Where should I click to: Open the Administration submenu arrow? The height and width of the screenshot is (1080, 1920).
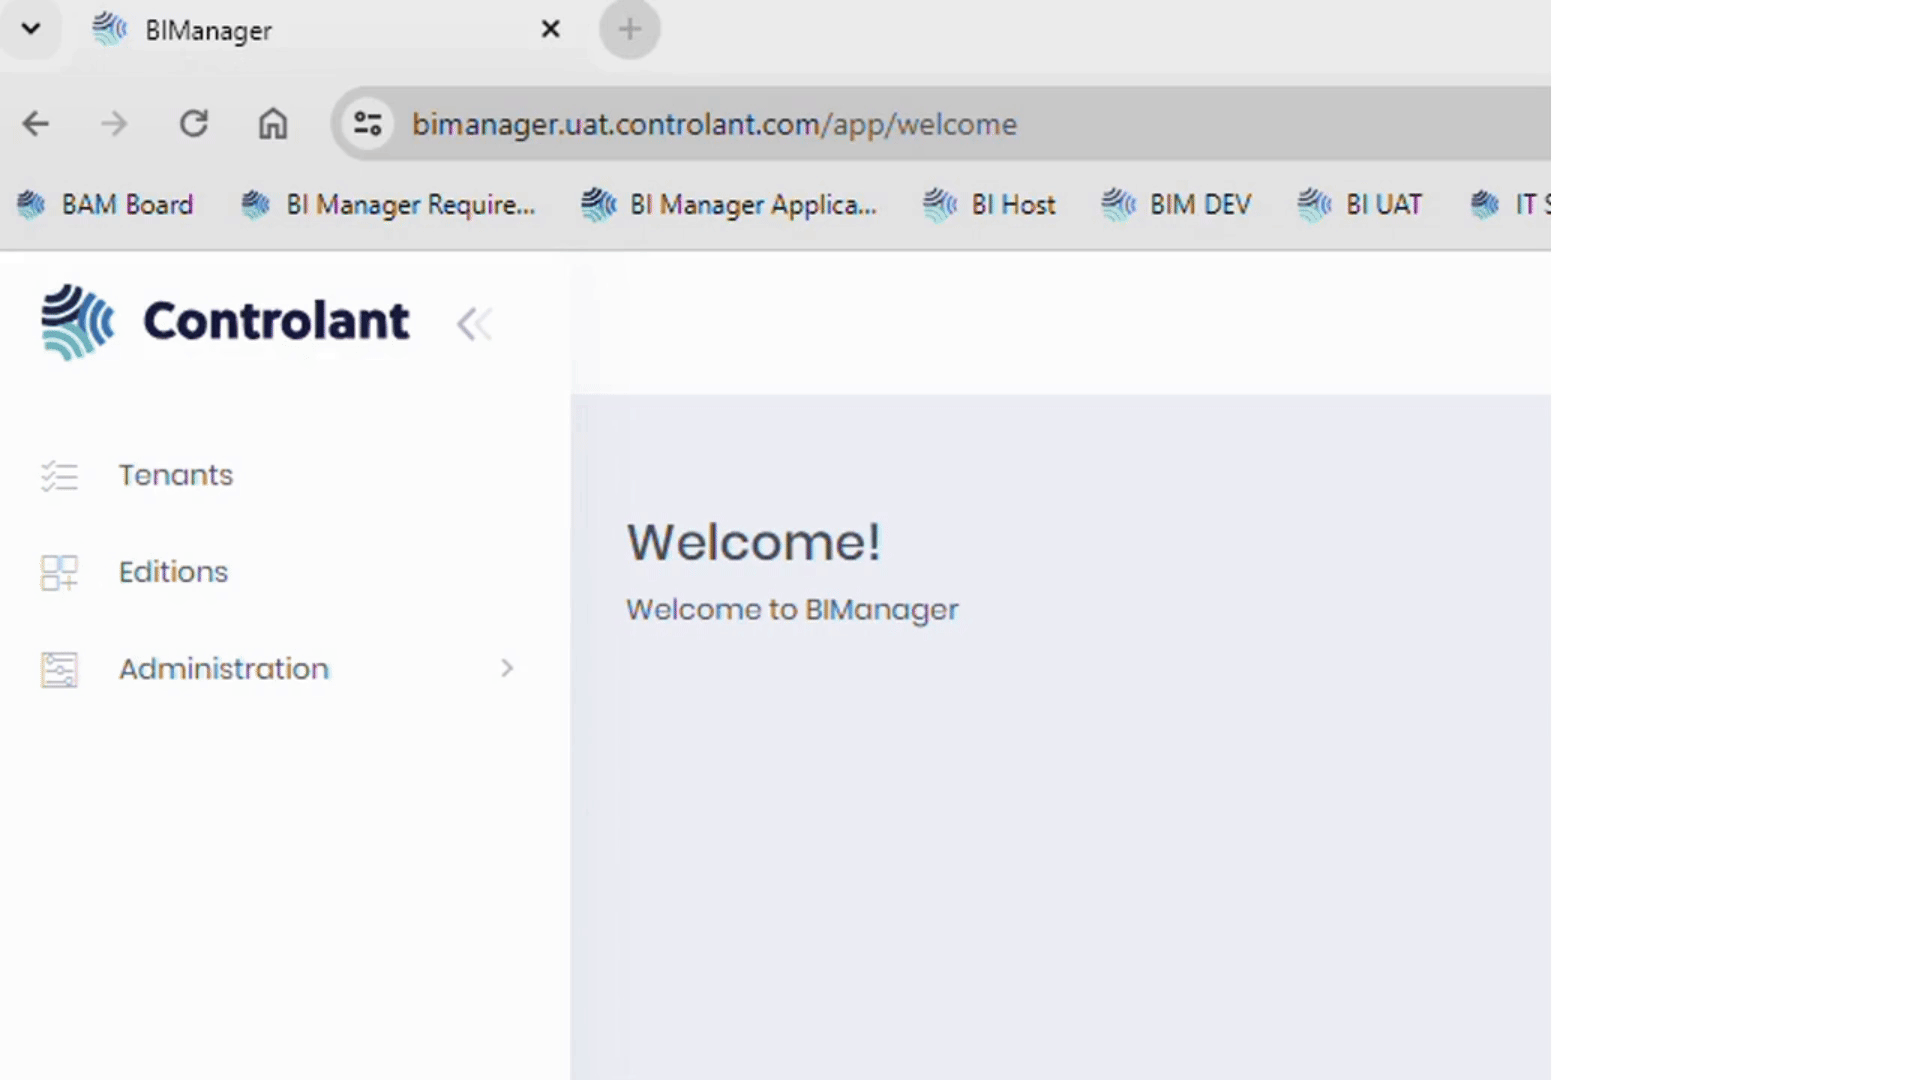tap(505, 669)
